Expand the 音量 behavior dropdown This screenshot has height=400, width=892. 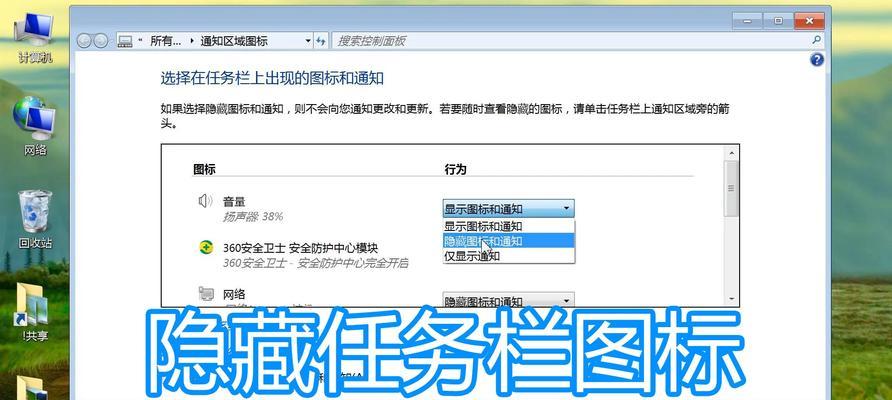coord(509,208)
